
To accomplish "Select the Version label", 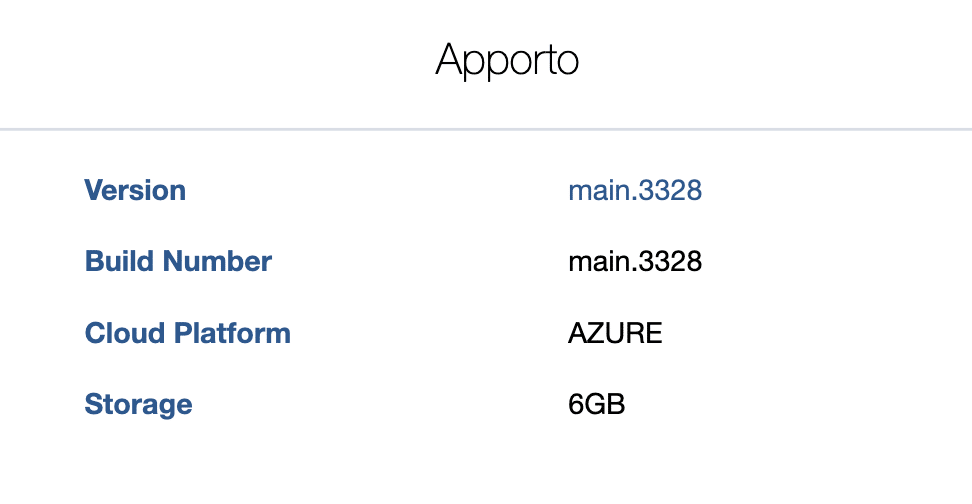I will pos(135,190).
